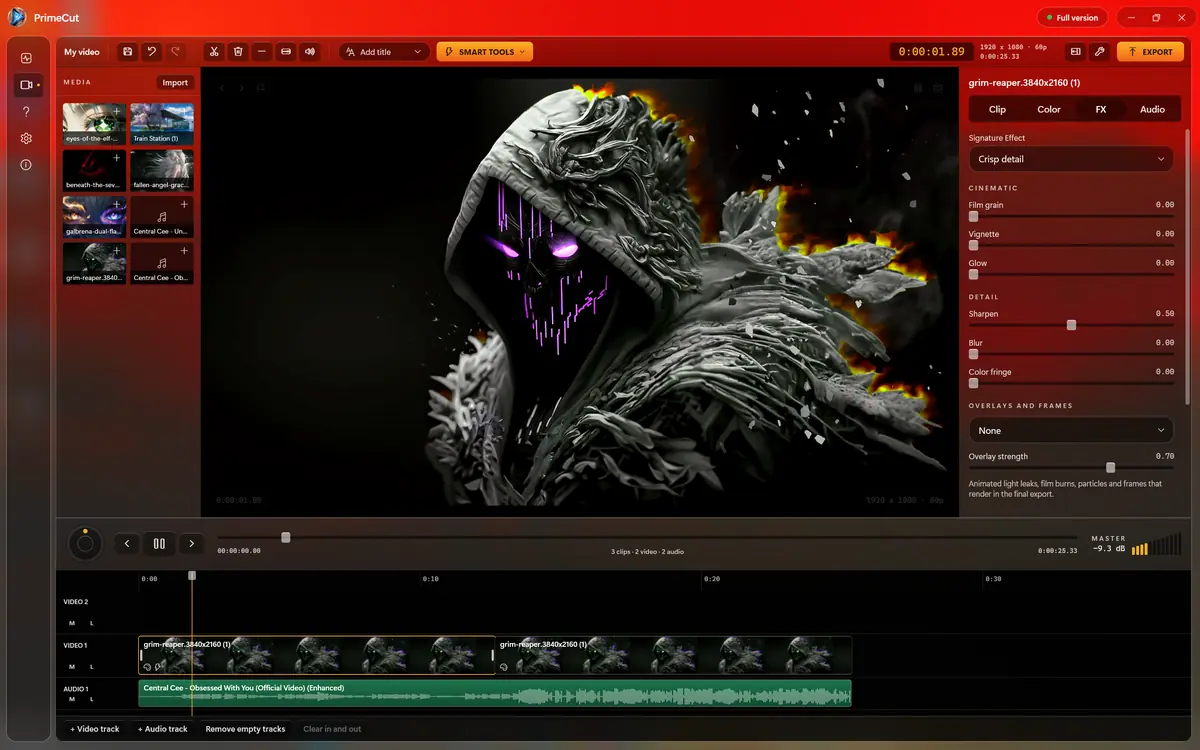1200x750 pixels.
Task: Click the effect badge icon on second grim-reaper clip
Action: click(x=504, y=666)
